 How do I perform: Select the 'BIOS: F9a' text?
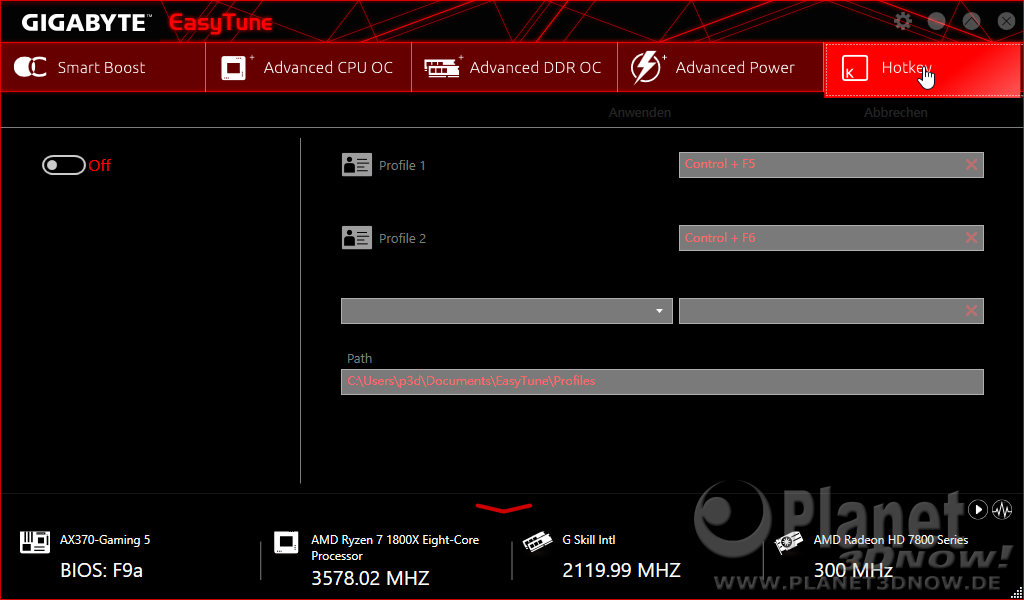click(101, 570)
